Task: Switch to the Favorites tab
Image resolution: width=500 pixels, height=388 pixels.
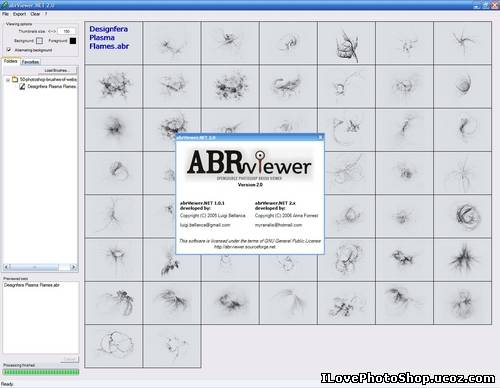Action: (30, 62)
